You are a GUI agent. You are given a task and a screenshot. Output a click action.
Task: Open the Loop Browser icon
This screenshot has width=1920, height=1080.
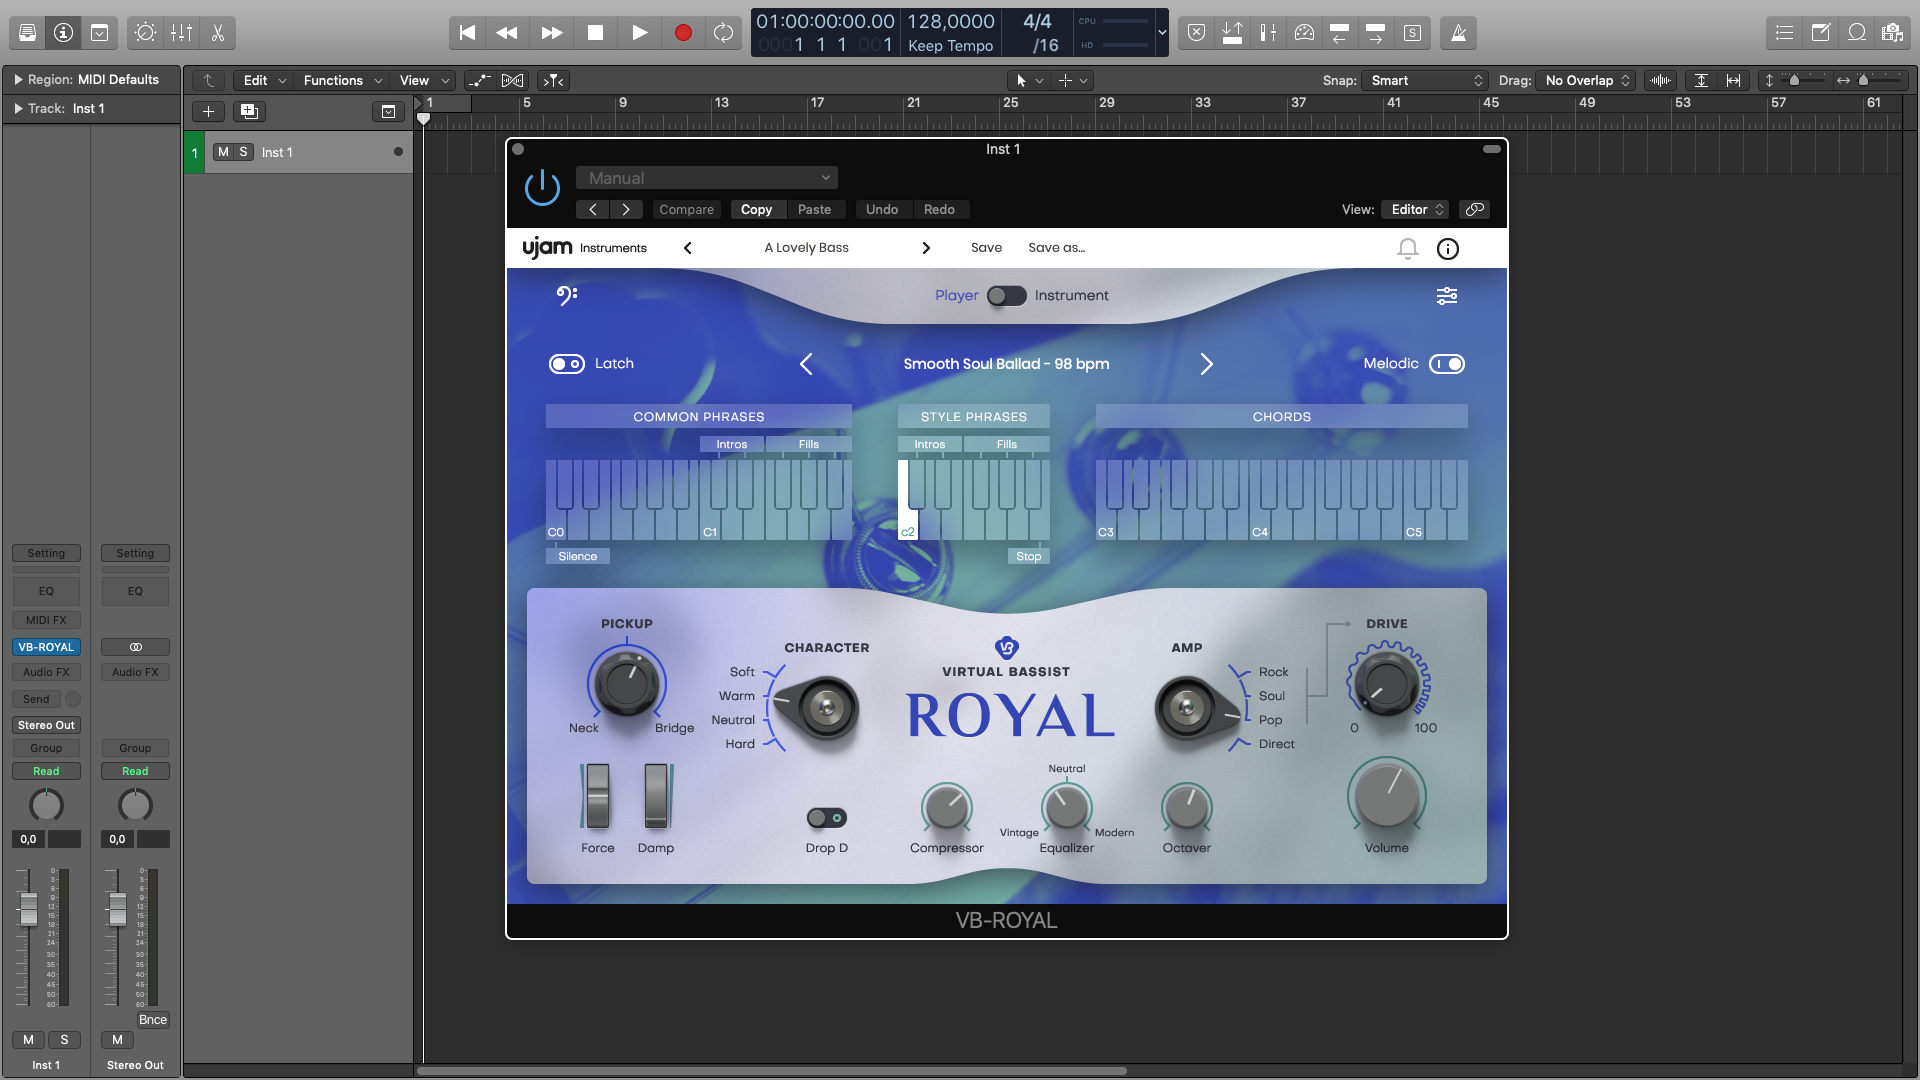(x=1856, y=33)
